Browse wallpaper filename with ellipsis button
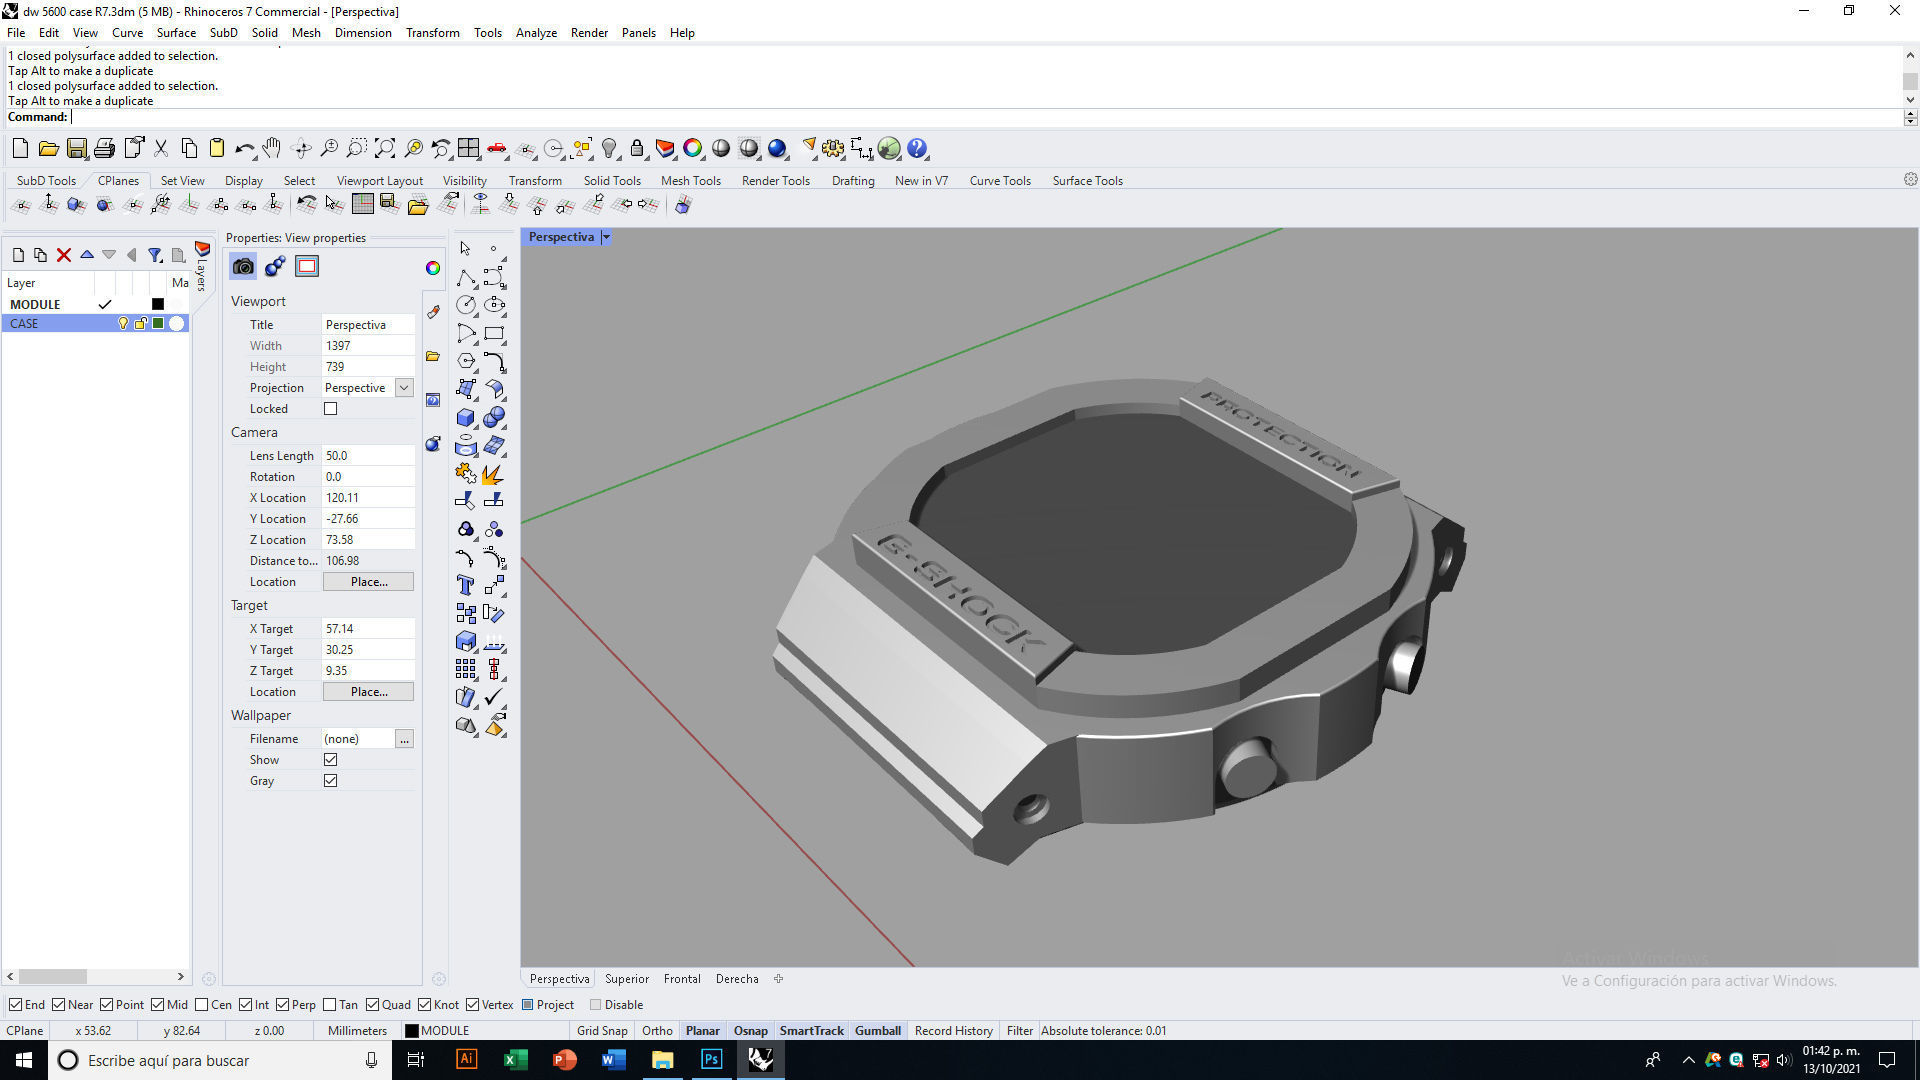The image size is (1920, 1080). pyautogui.click(x=404, y=739)
